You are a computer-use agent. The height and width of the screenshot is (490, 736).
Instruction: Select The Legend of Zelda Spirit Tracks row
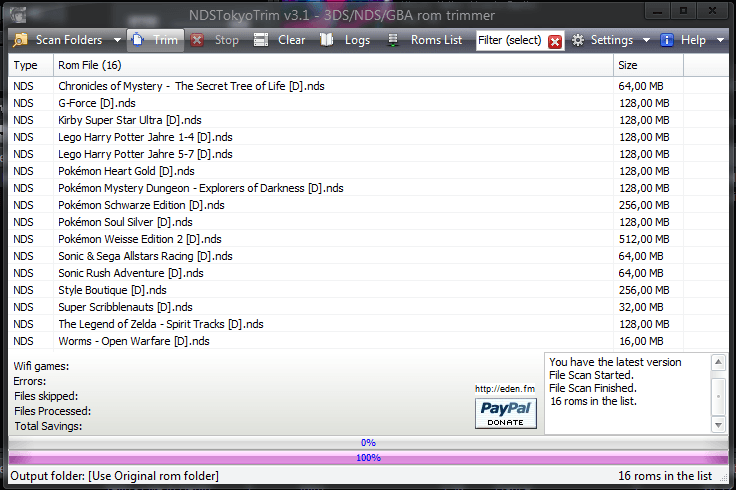pos(368,324)
